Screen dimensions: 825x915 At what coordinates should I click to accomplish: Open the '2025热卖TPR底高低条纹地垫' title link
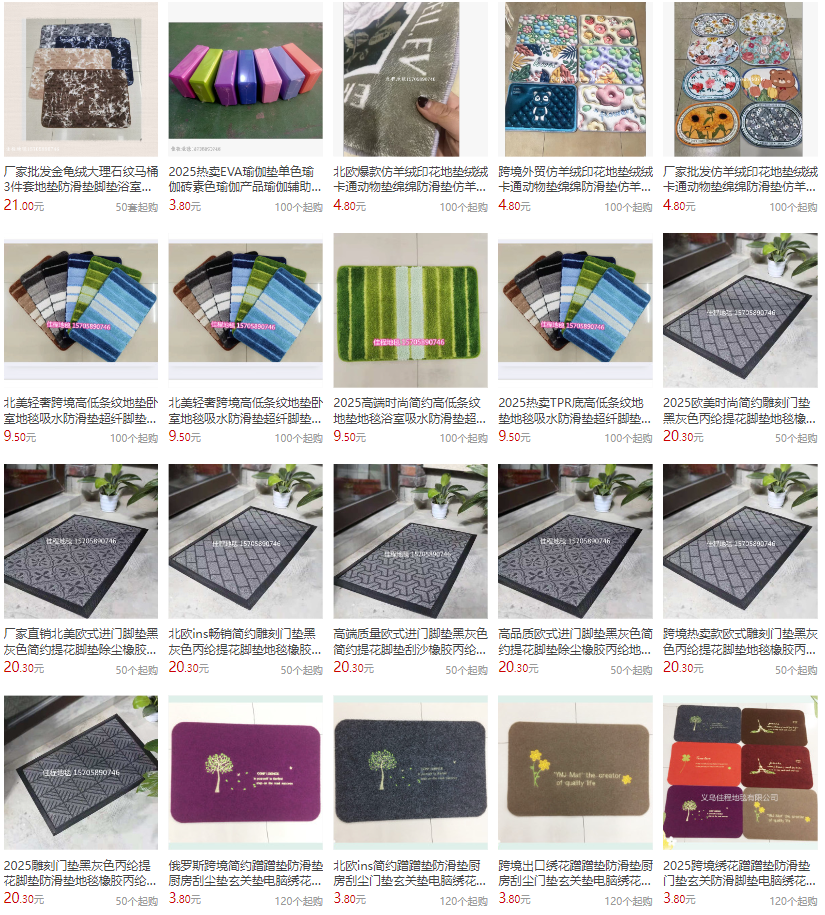click(x=575, y=410)
